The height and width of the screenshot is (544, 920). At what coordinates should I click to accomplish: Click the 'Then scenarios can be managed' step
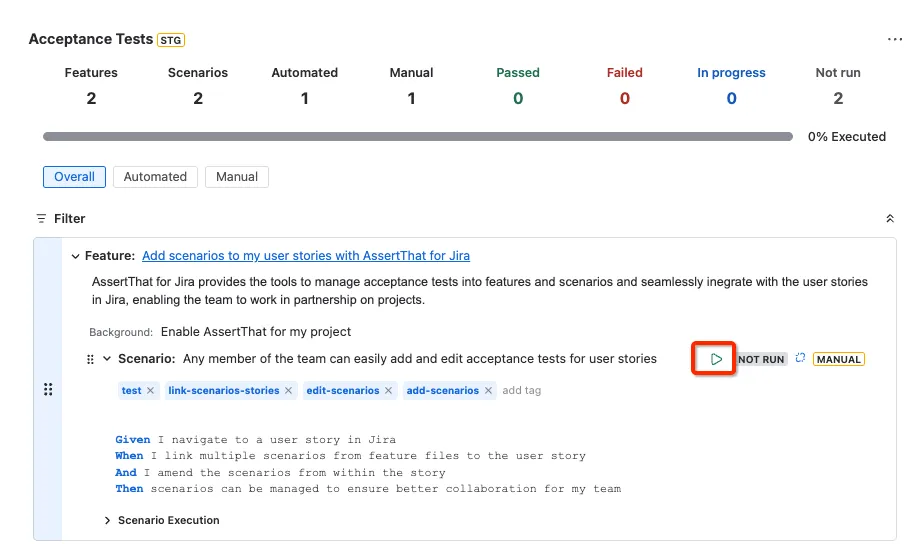point(368,489)
